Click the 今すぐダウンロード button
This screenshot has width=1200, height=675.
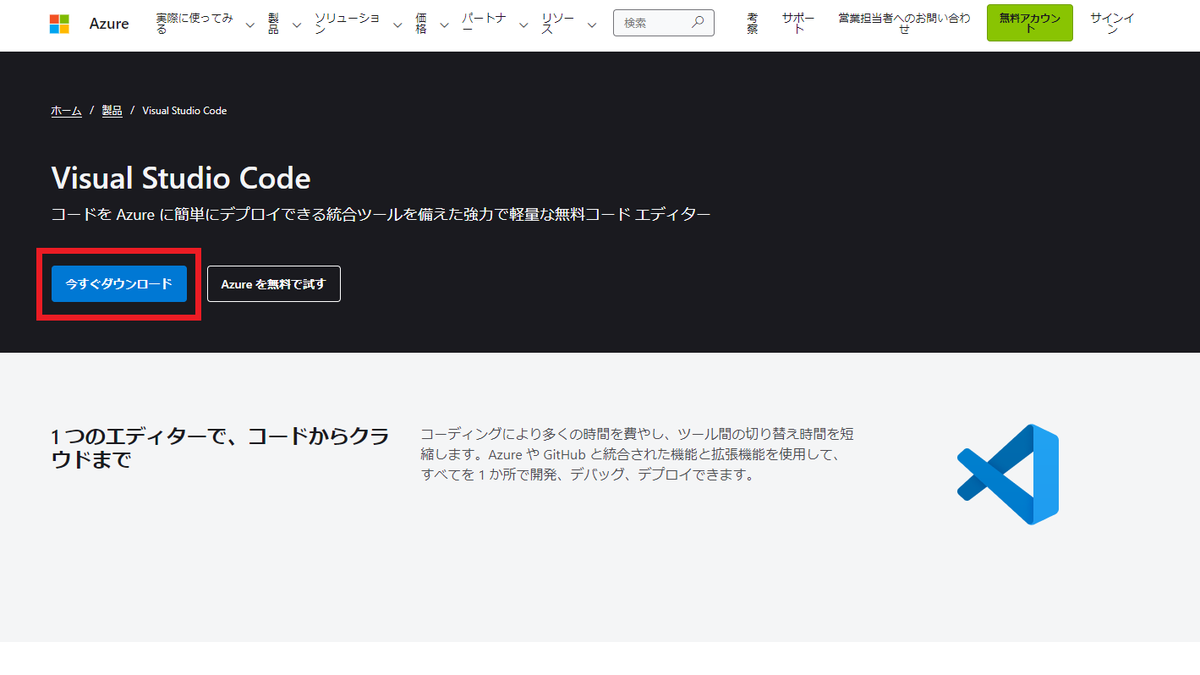pos(118,283)
